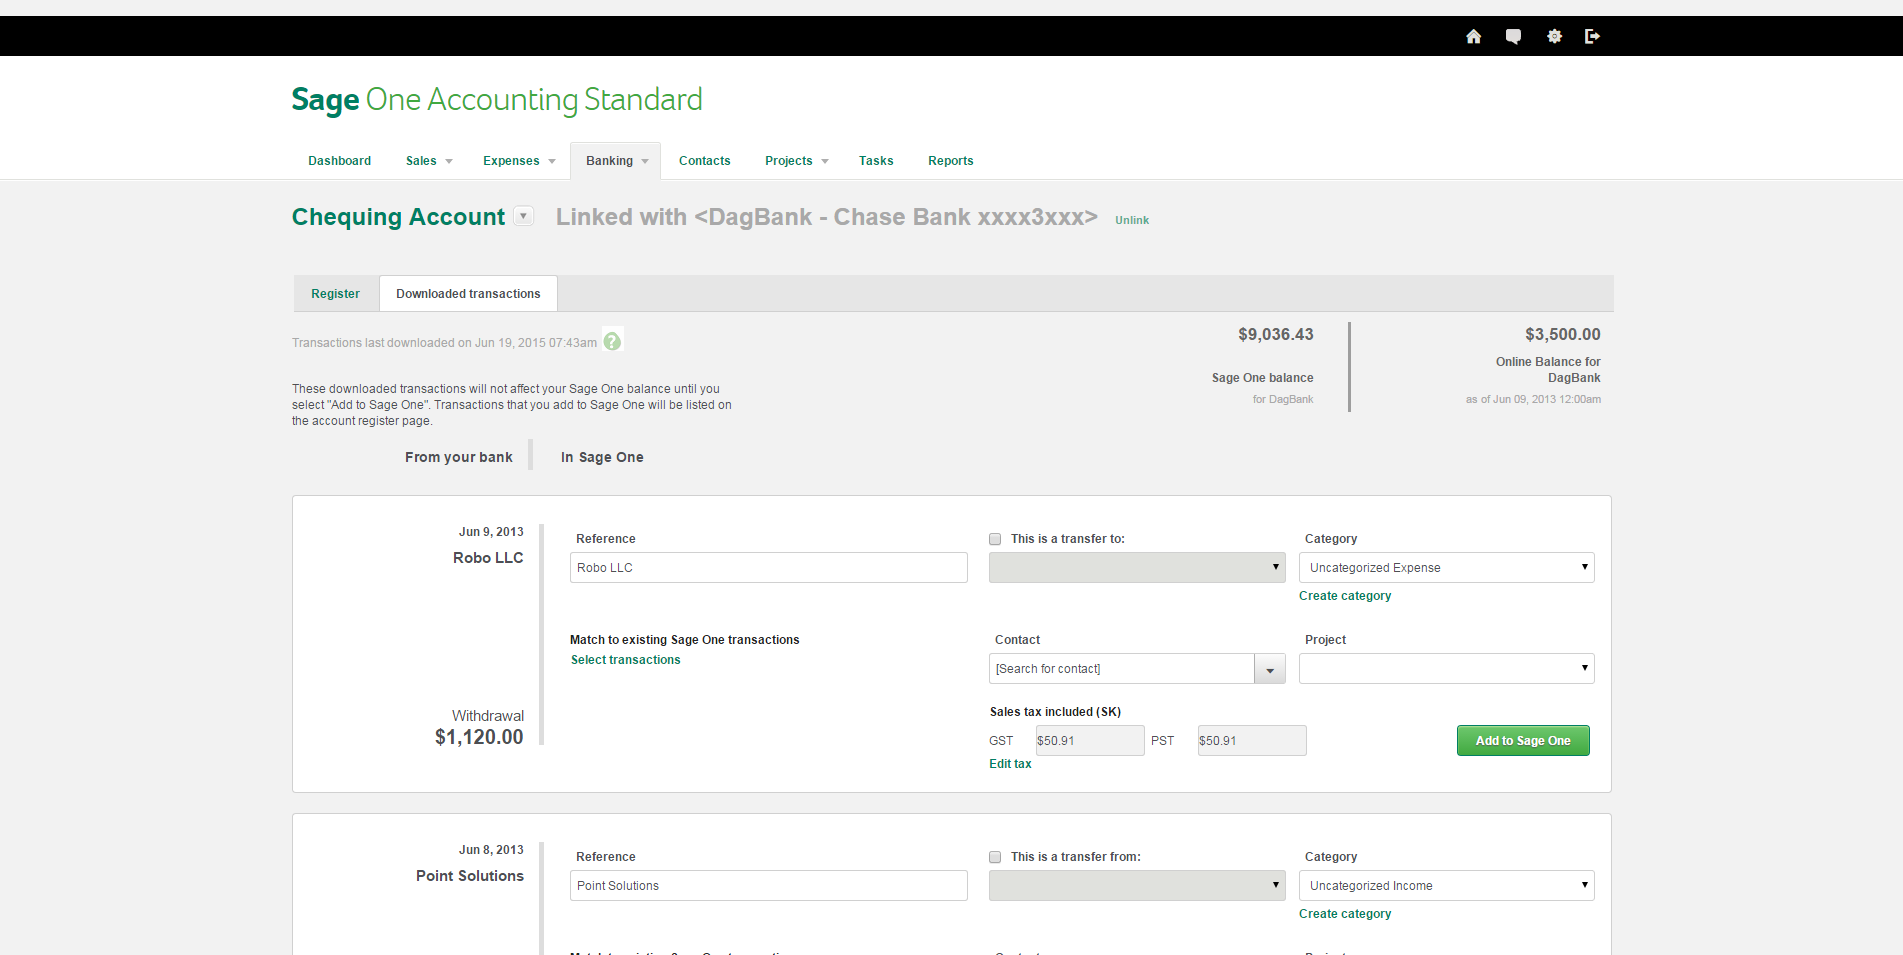
Task: Toggle the transfer checkbox on Jun 9 transaction
Action: 995,539
